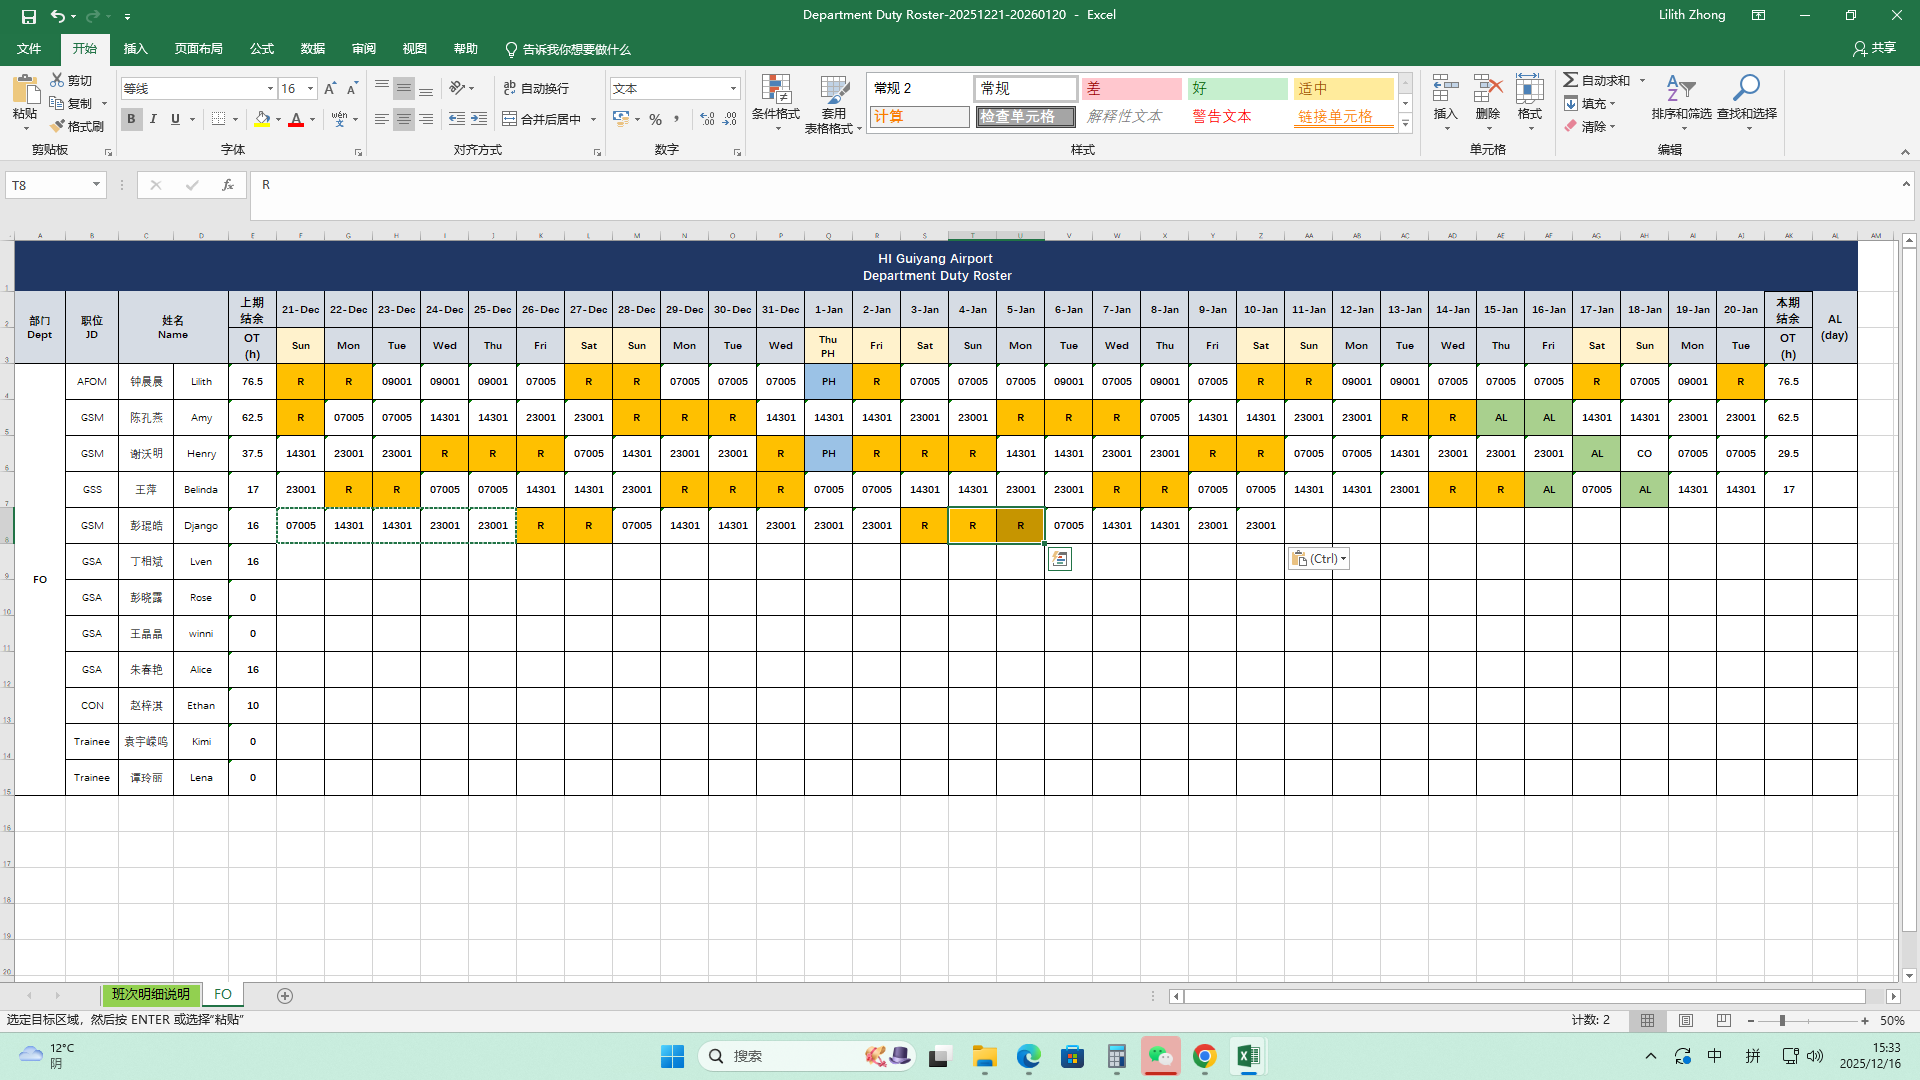Toggle bold formatting button
This screenshot has width=1920, height=1080.
coord(131,119)
